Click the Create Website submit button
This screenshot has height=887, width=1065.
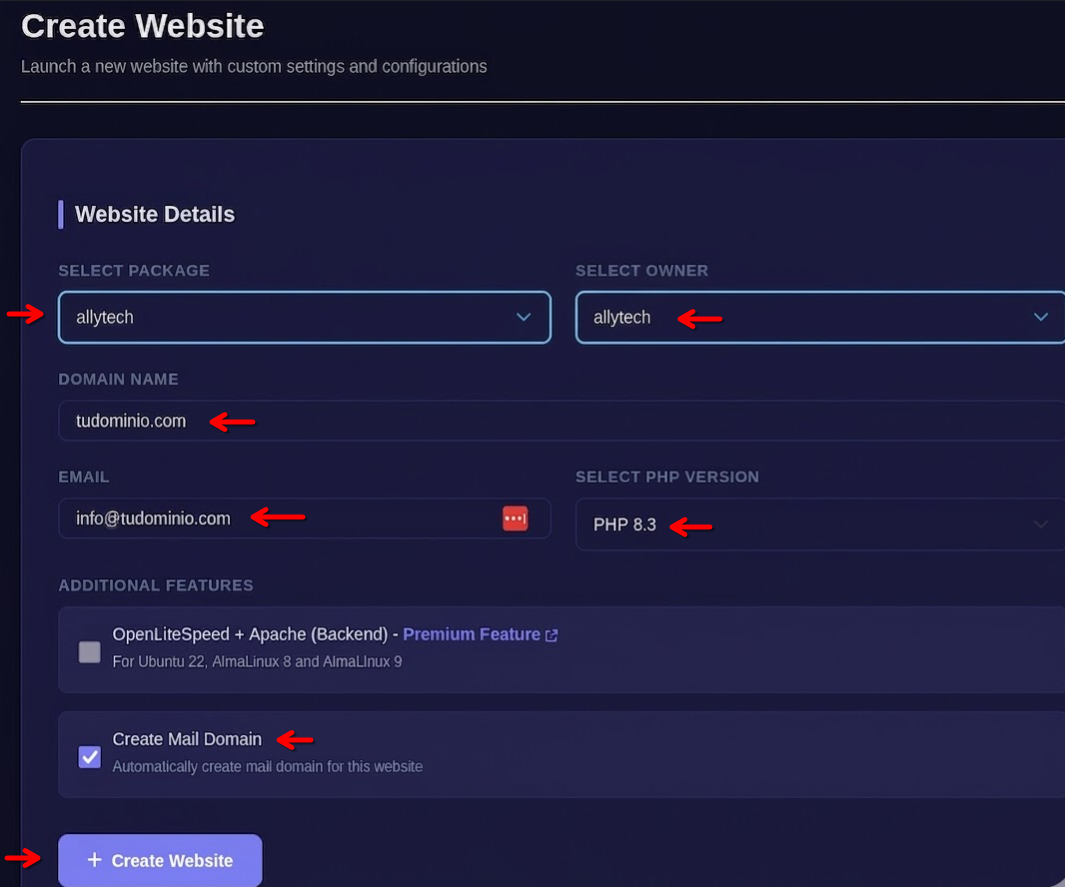160,860
